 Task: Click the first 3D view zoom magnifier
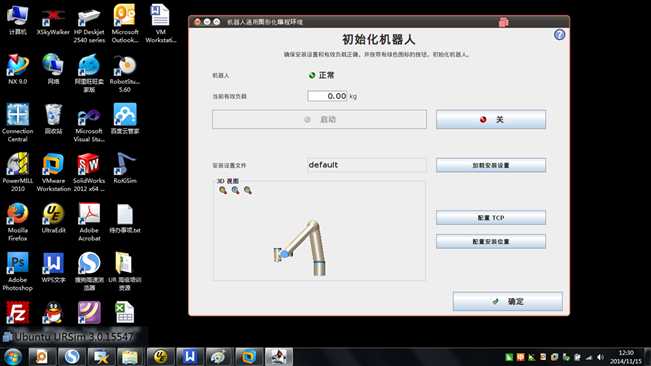click(x=223, y=190)
